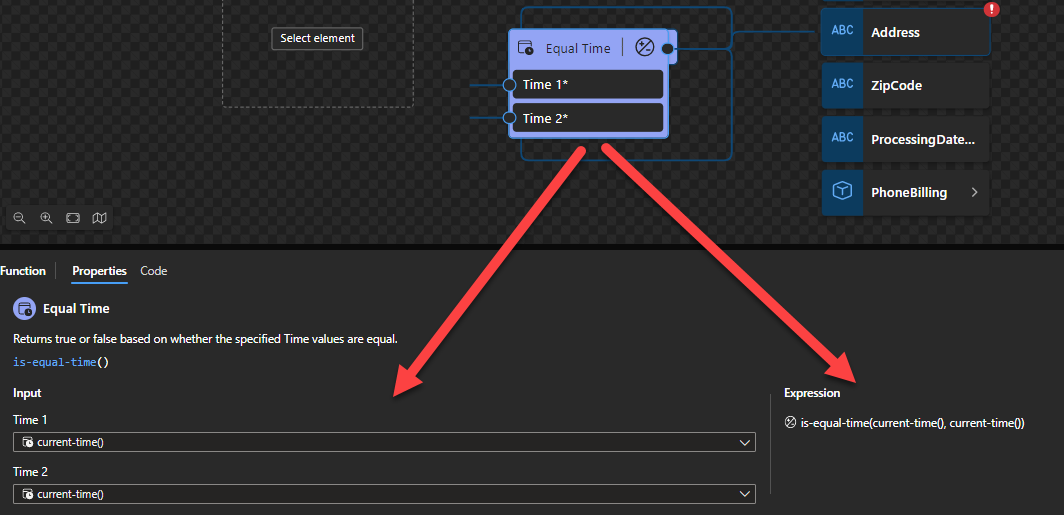Click the zoom out magnifier icon

coord(19,217)
